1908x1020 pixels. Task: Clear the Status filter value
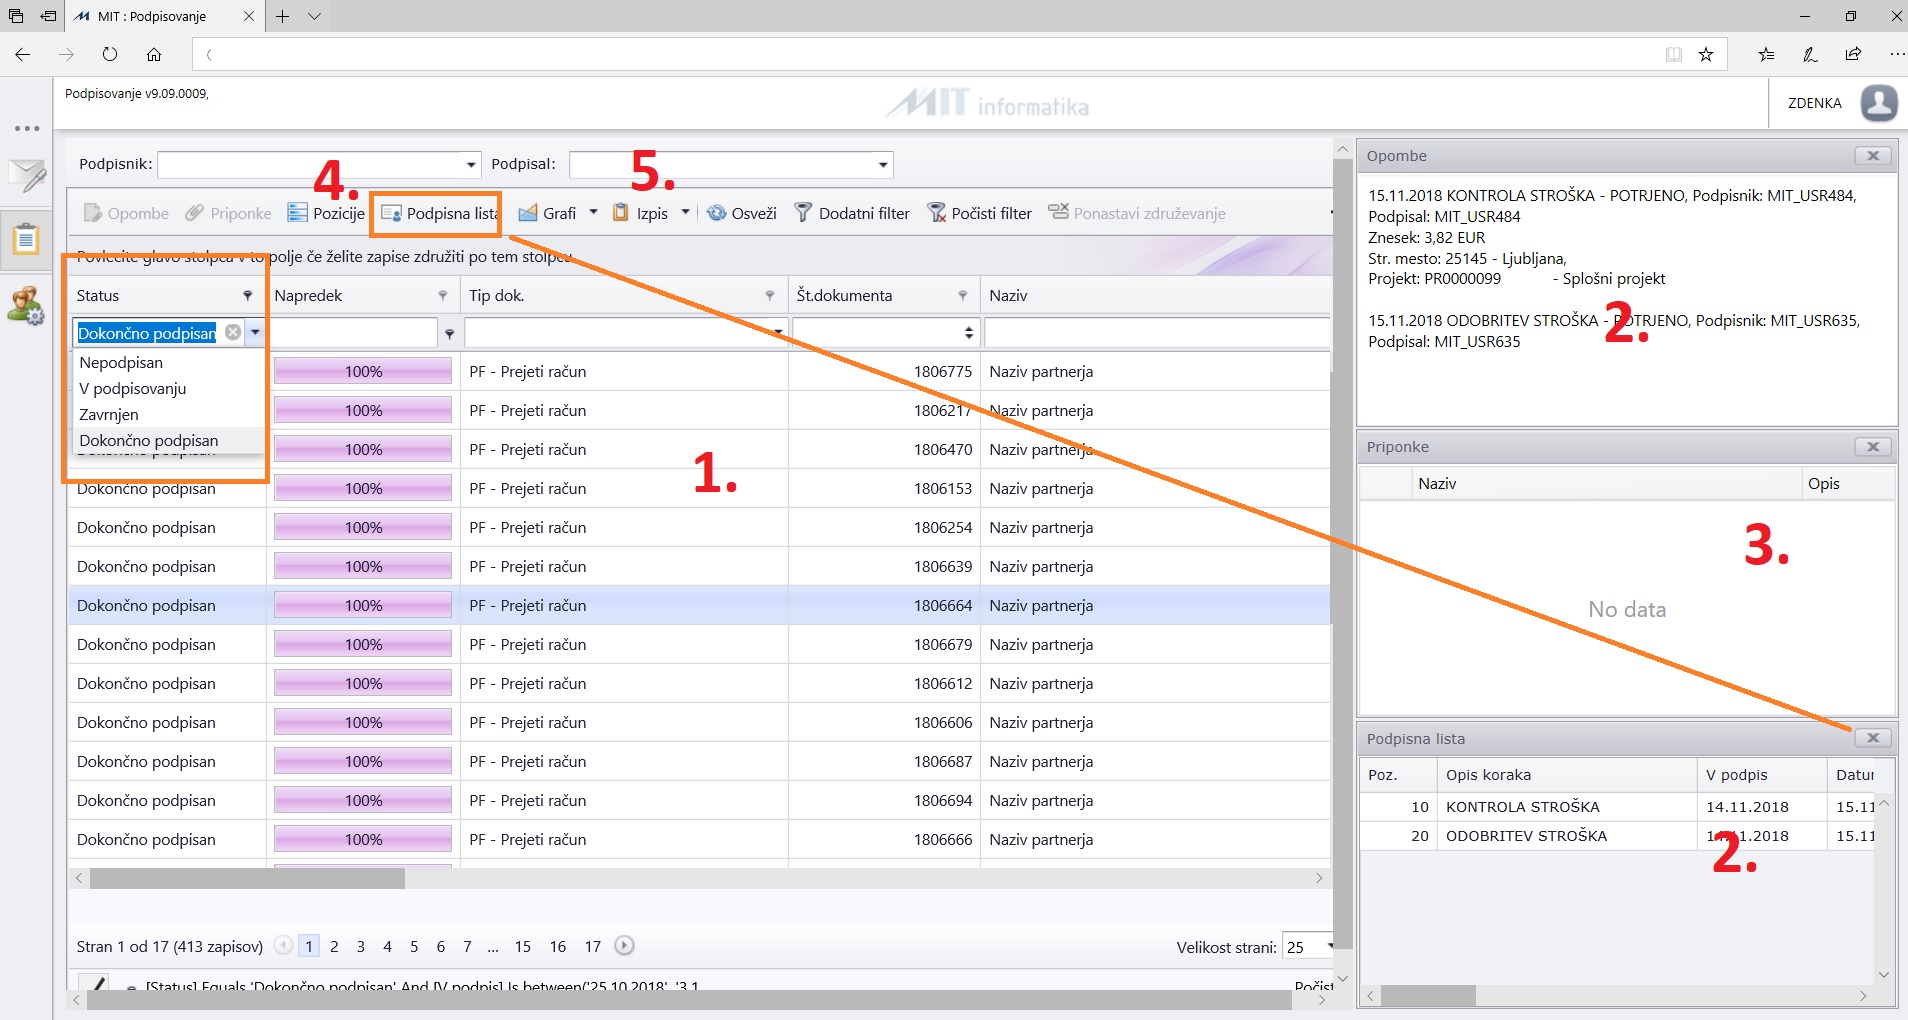[x=233, y=333]
